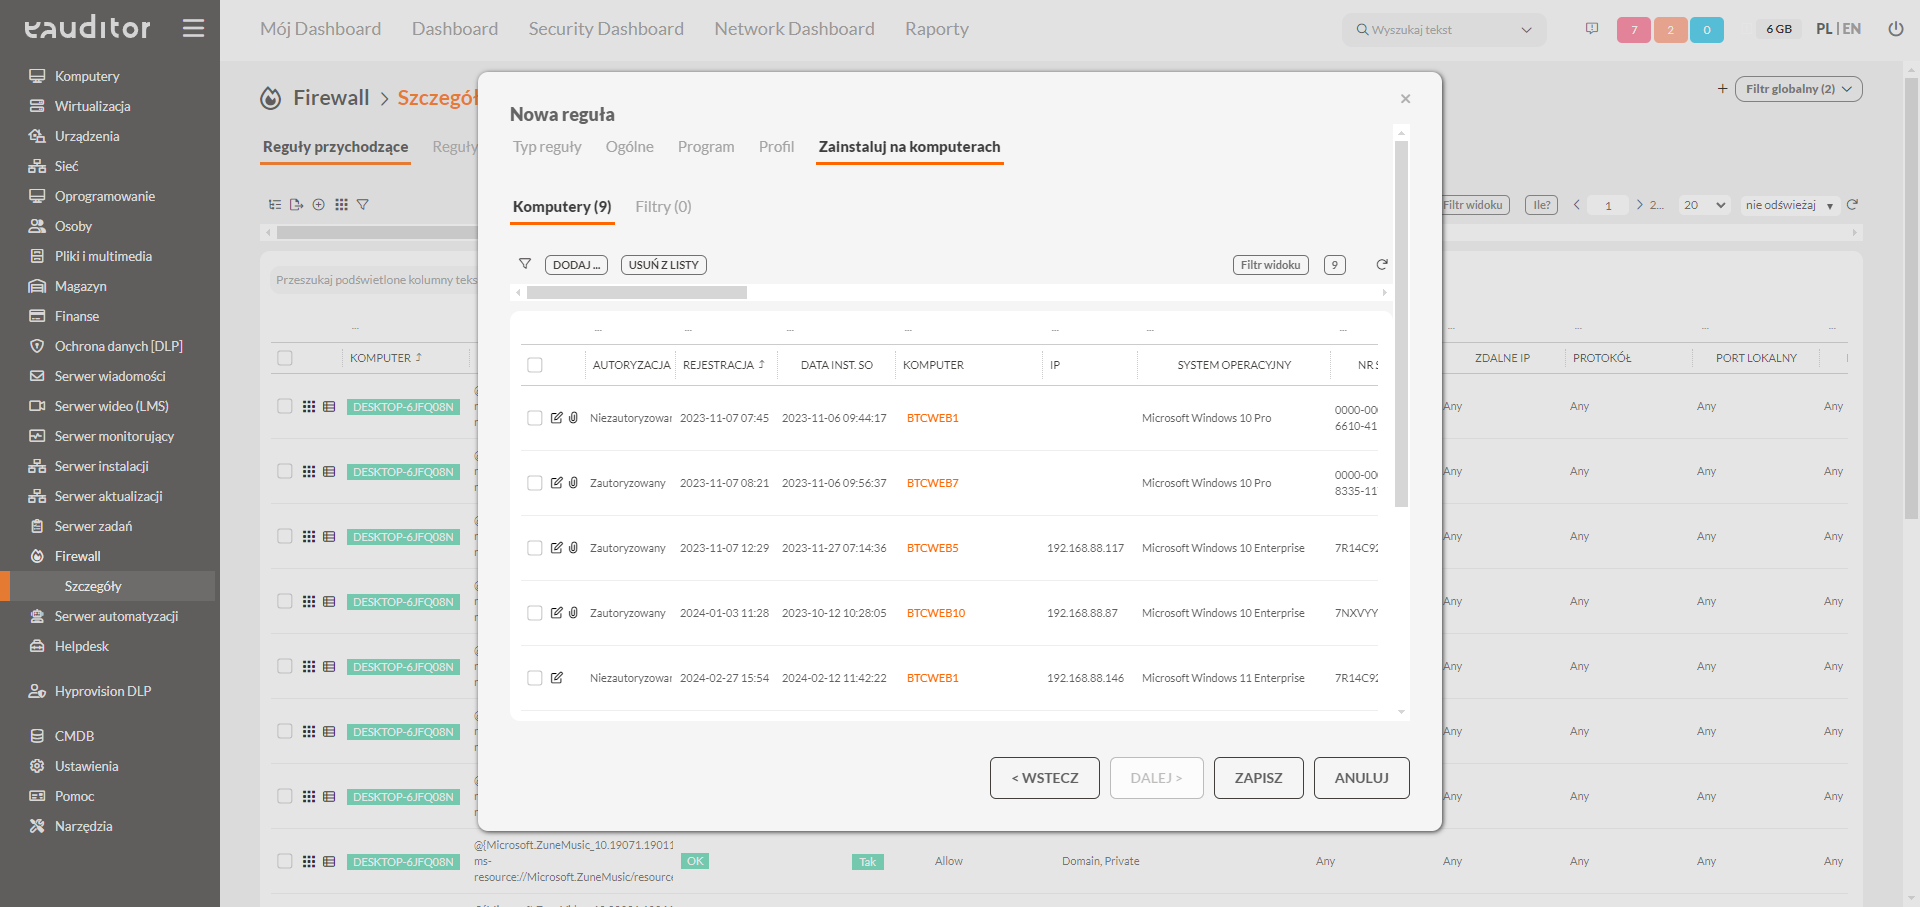1920x907 pixels.
Task: Click the ZAPISZ button
Action: point(1259,778)
